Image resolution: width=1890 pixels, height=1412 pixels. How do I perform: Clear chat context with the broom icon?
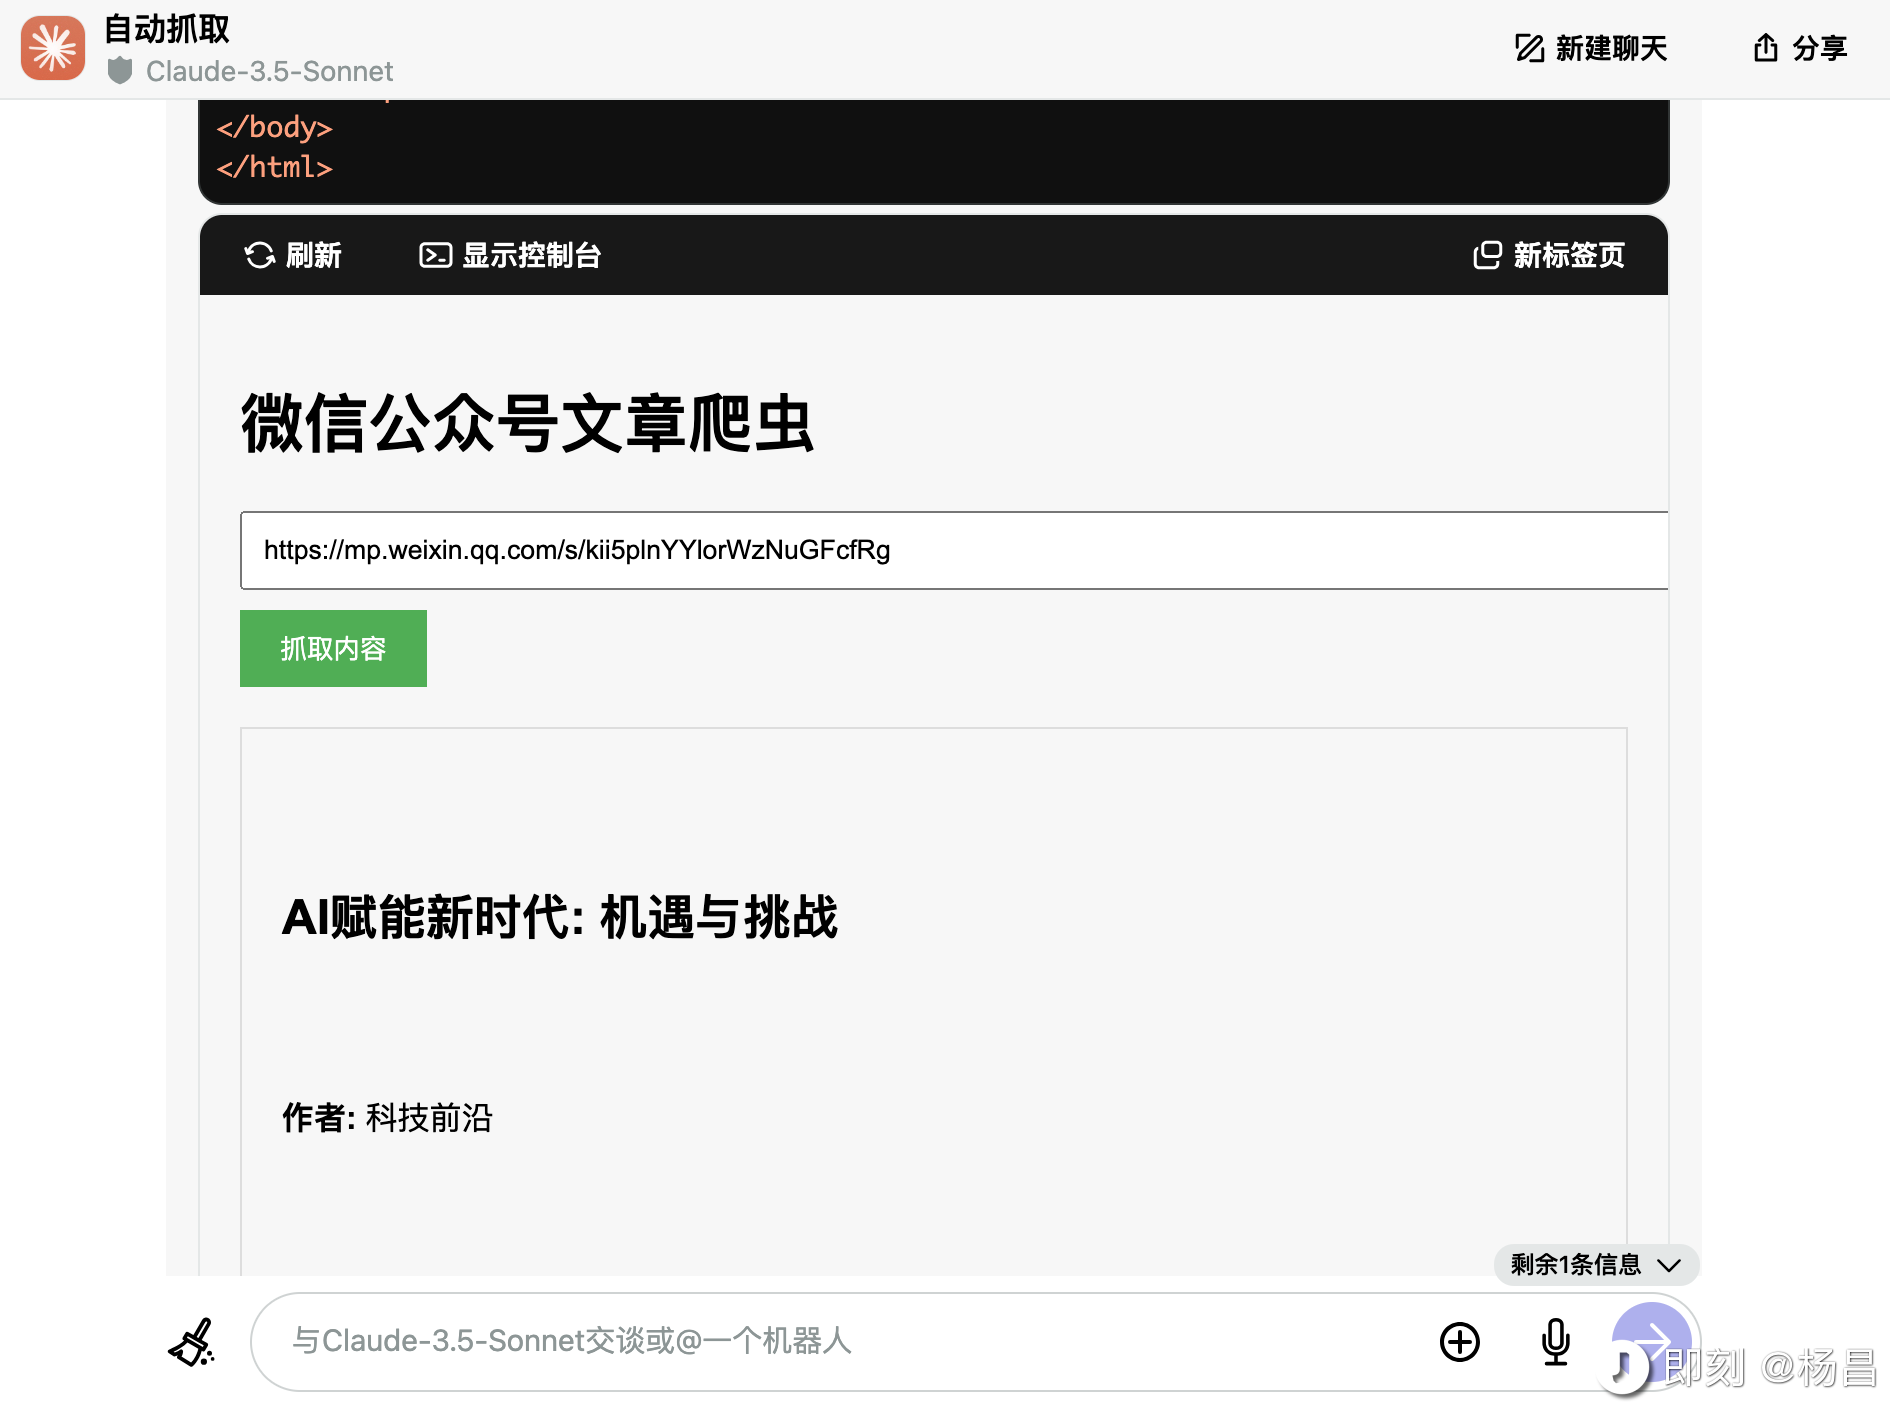point(192,1341)
